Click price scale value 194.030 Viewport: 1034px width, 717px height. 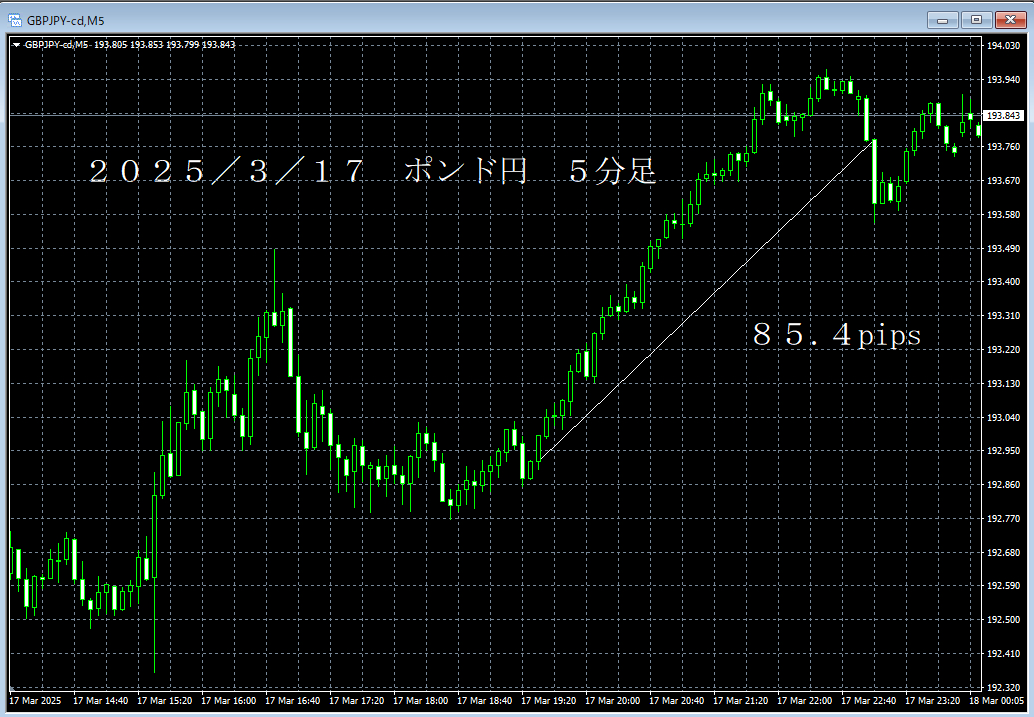[1003, 46]
